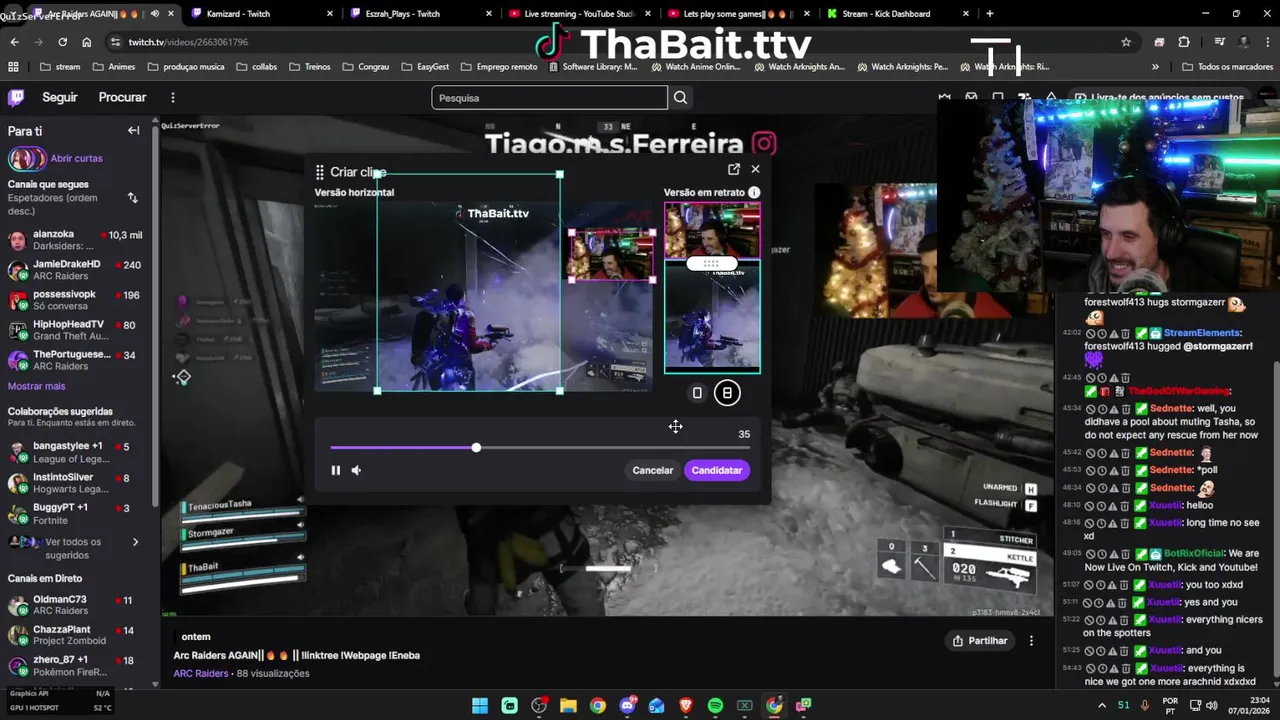
Task: Bookmark this page with star
Action: (1126, 42)
